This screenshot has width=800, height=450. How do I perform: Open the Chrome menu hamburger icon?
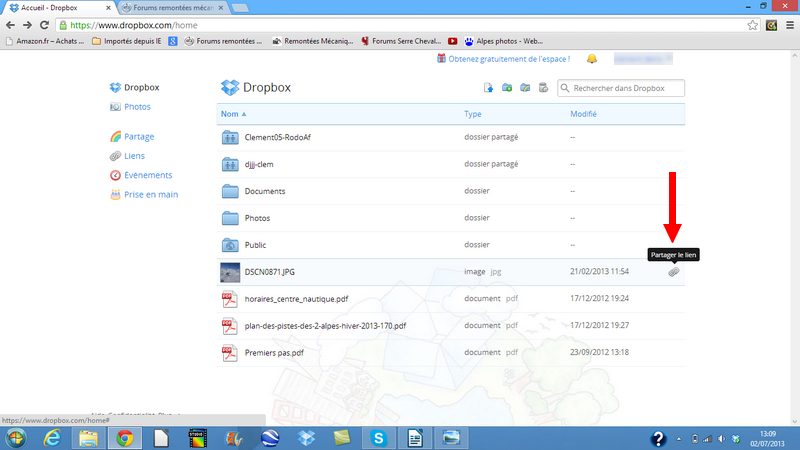(x=790, y=25)
